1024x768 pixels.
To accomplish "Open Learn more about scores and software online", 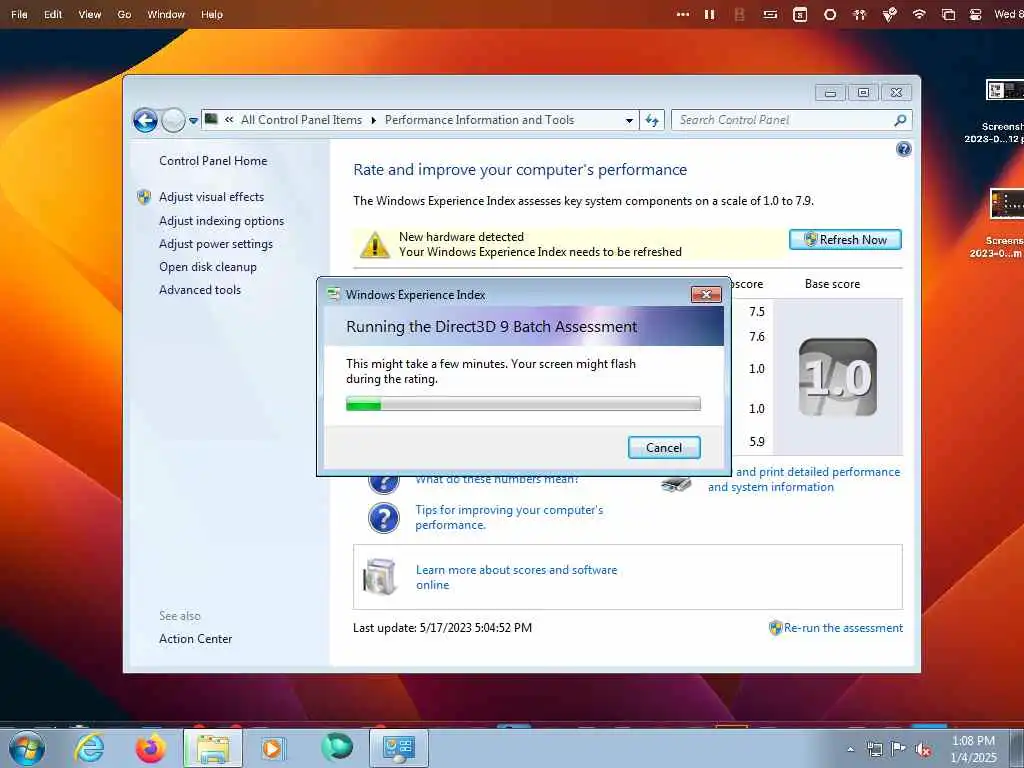I will [x=516, y=577].
